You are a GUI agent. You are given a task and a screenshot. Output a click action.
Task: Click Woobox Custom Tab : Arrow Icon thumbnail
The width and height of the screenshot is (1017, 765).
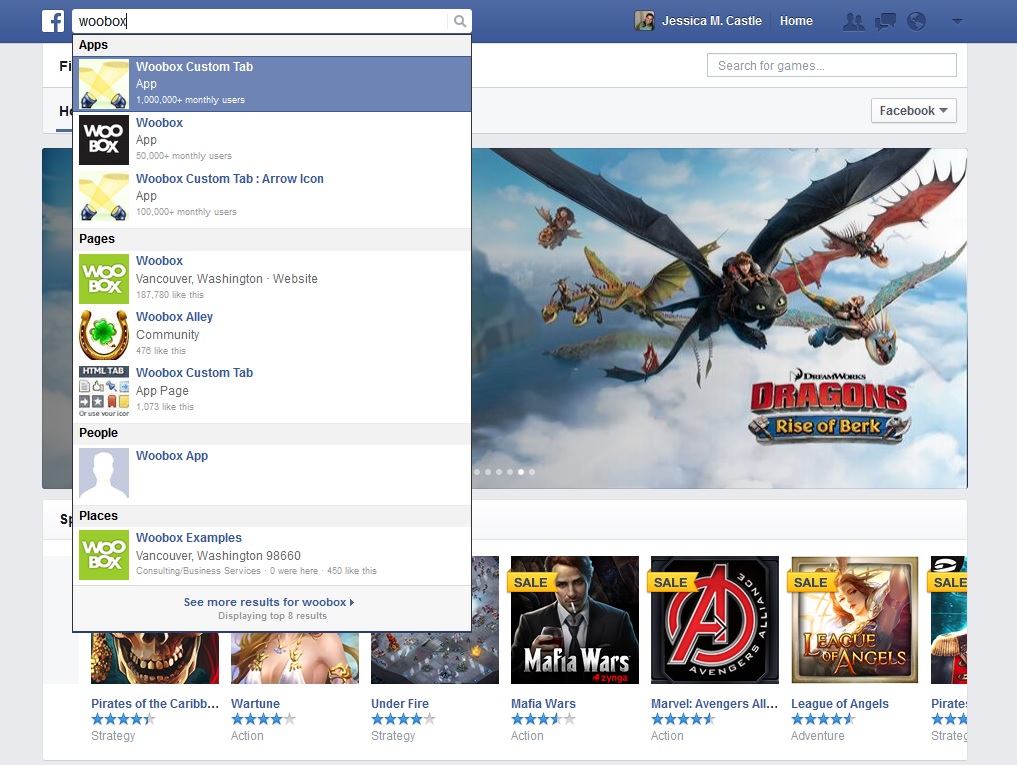[104, 196]
